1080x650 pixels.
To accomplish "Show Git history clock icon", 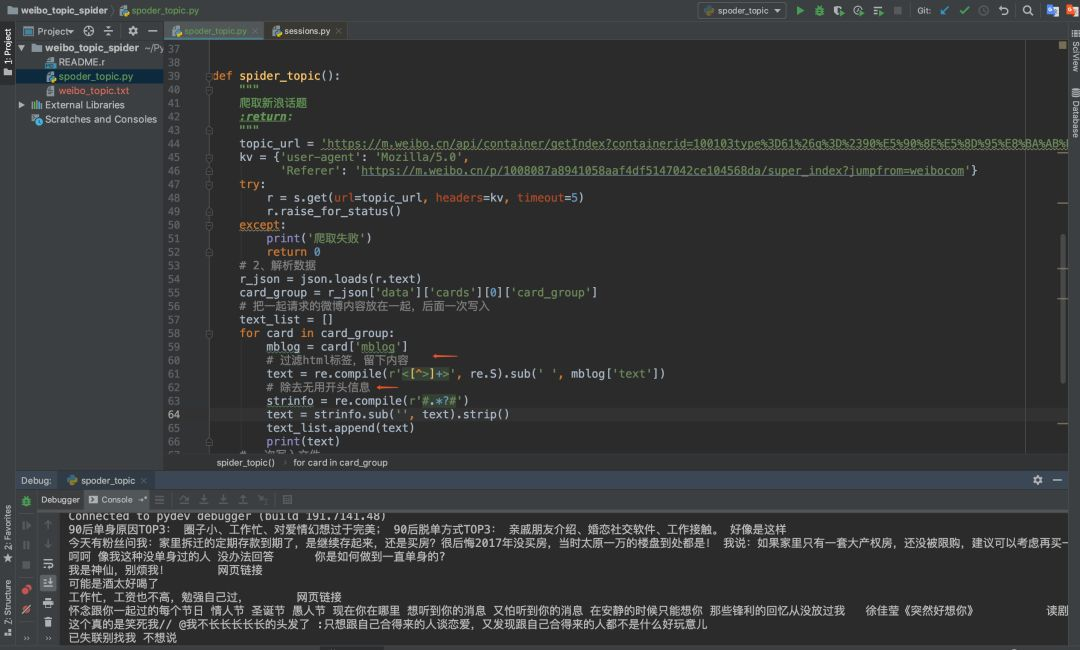I will point(984,10).
